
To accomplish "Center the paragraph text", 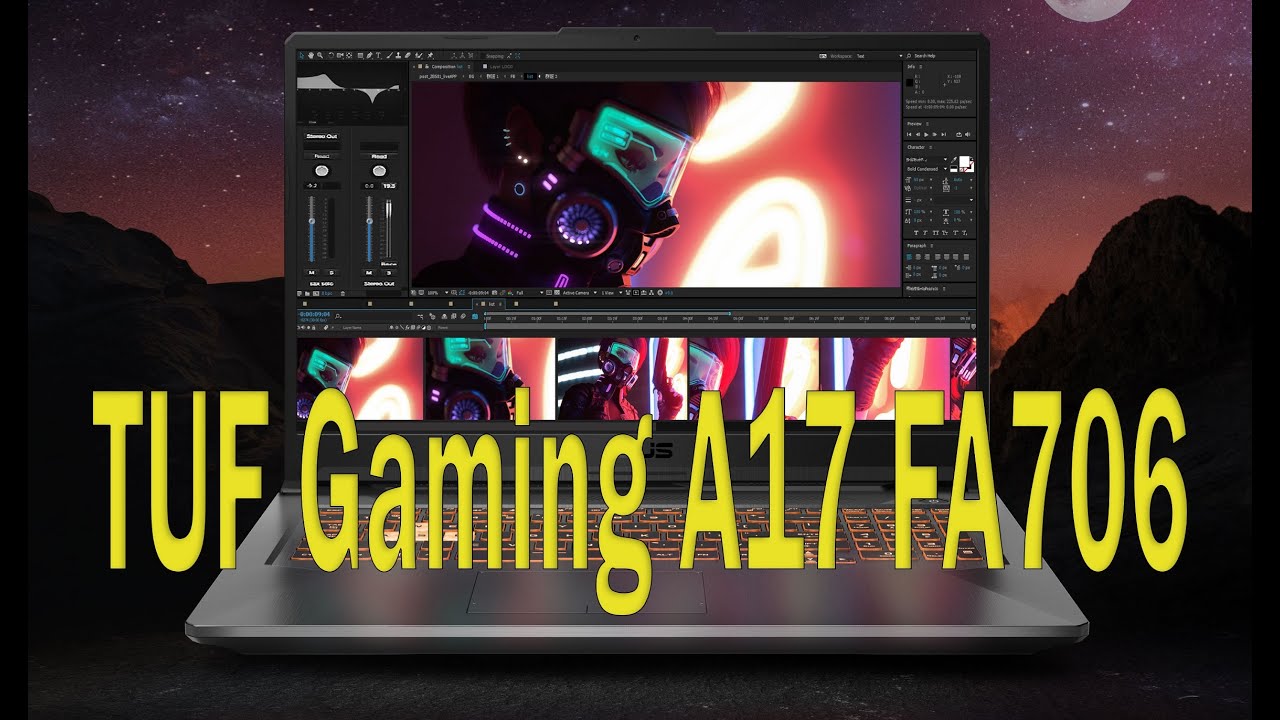I will (918, 257).
